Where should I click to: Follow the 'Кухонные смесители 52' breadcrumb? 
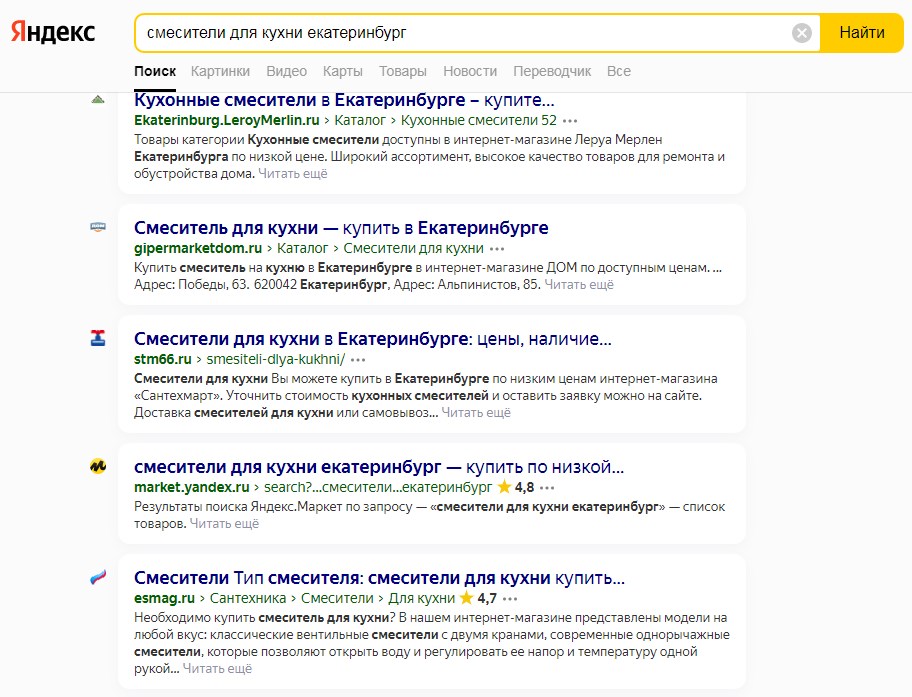(x=478, y=120)
